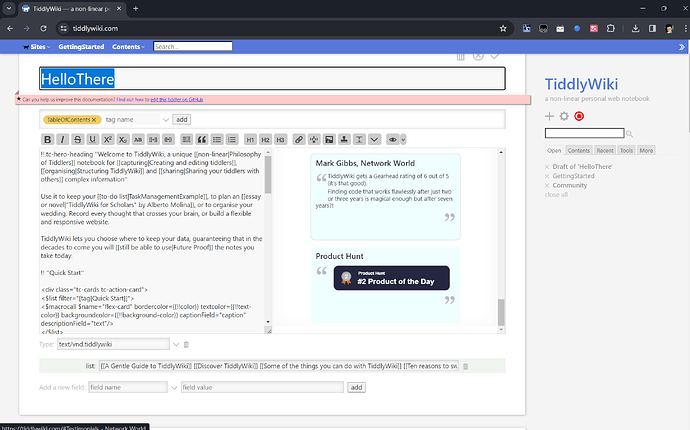The width and height of the screenshot is (690, 430).
Task: Apply heading level 3
Action: [280, 140]
